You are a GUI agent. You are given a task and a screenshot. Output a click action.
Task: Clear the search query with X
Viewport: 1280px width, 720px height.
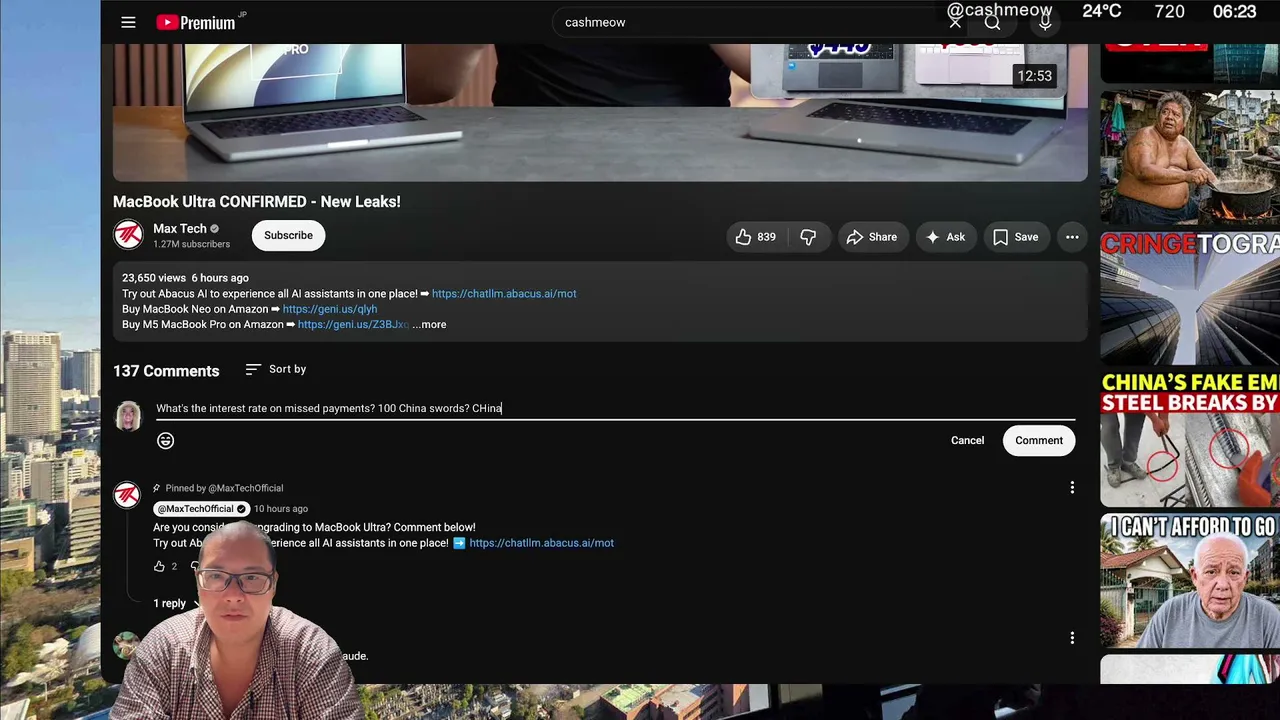click(955, 22)
